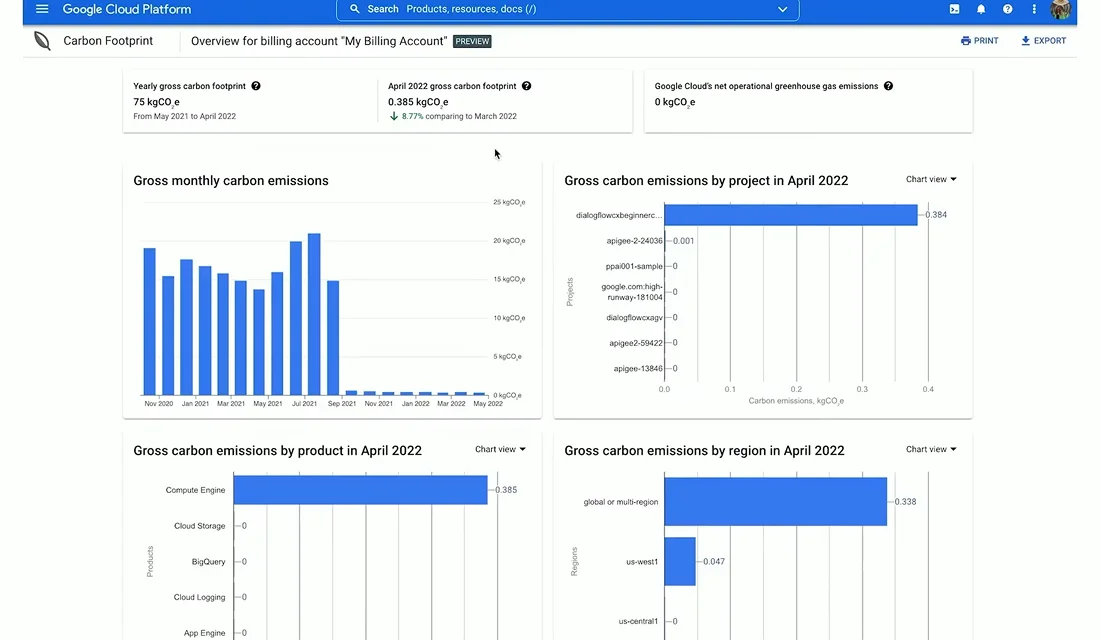Click the Compute Engine emissions bar
Screen dimensions: 1100x640
(x=361, y=490)
